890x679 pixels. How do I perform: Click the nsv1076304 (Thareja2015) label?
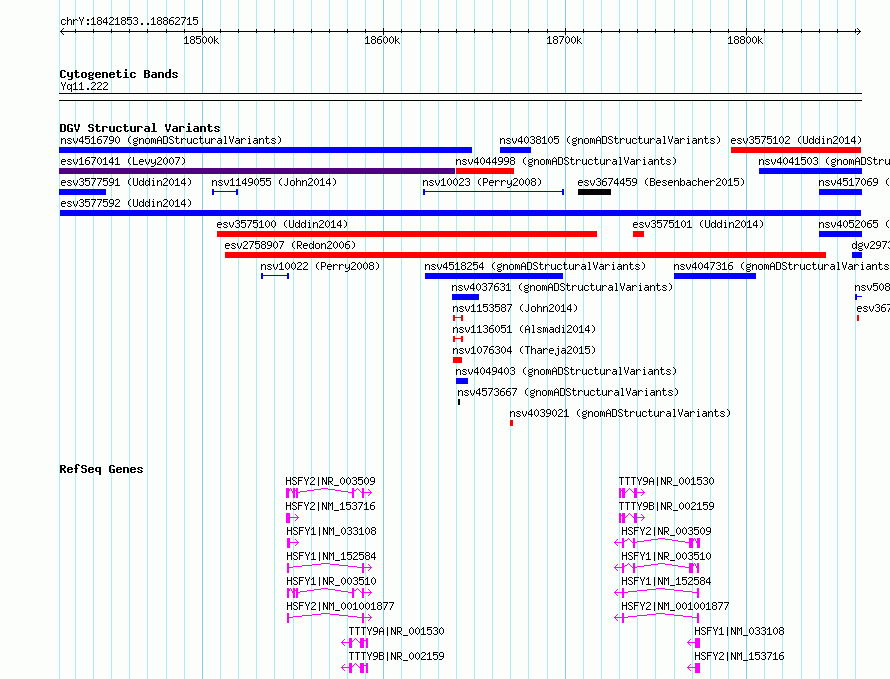[x=524, y=350]
